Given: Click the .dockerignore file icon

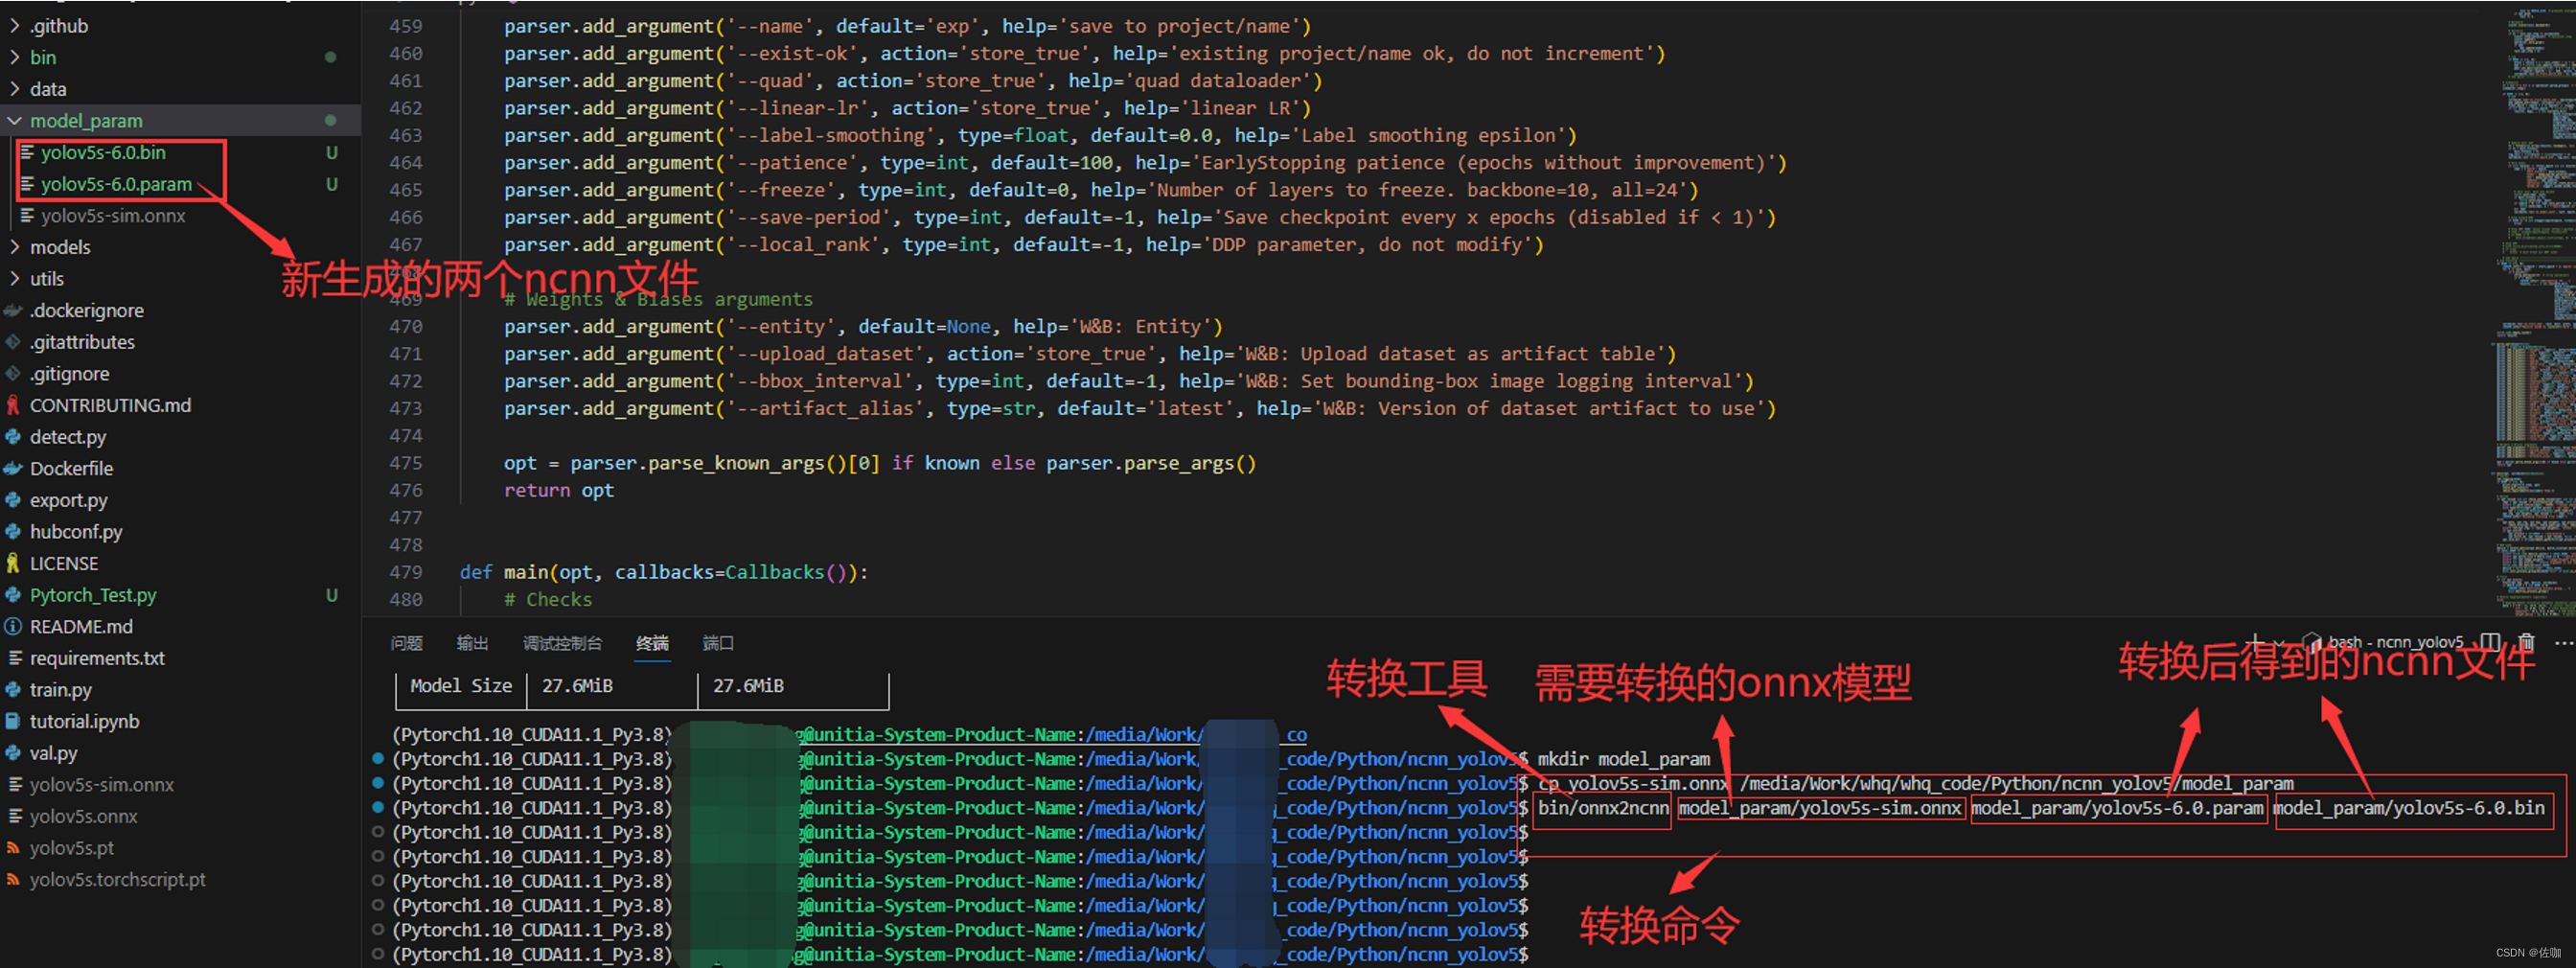Looking at the screenshot, I should click(13, 311).
